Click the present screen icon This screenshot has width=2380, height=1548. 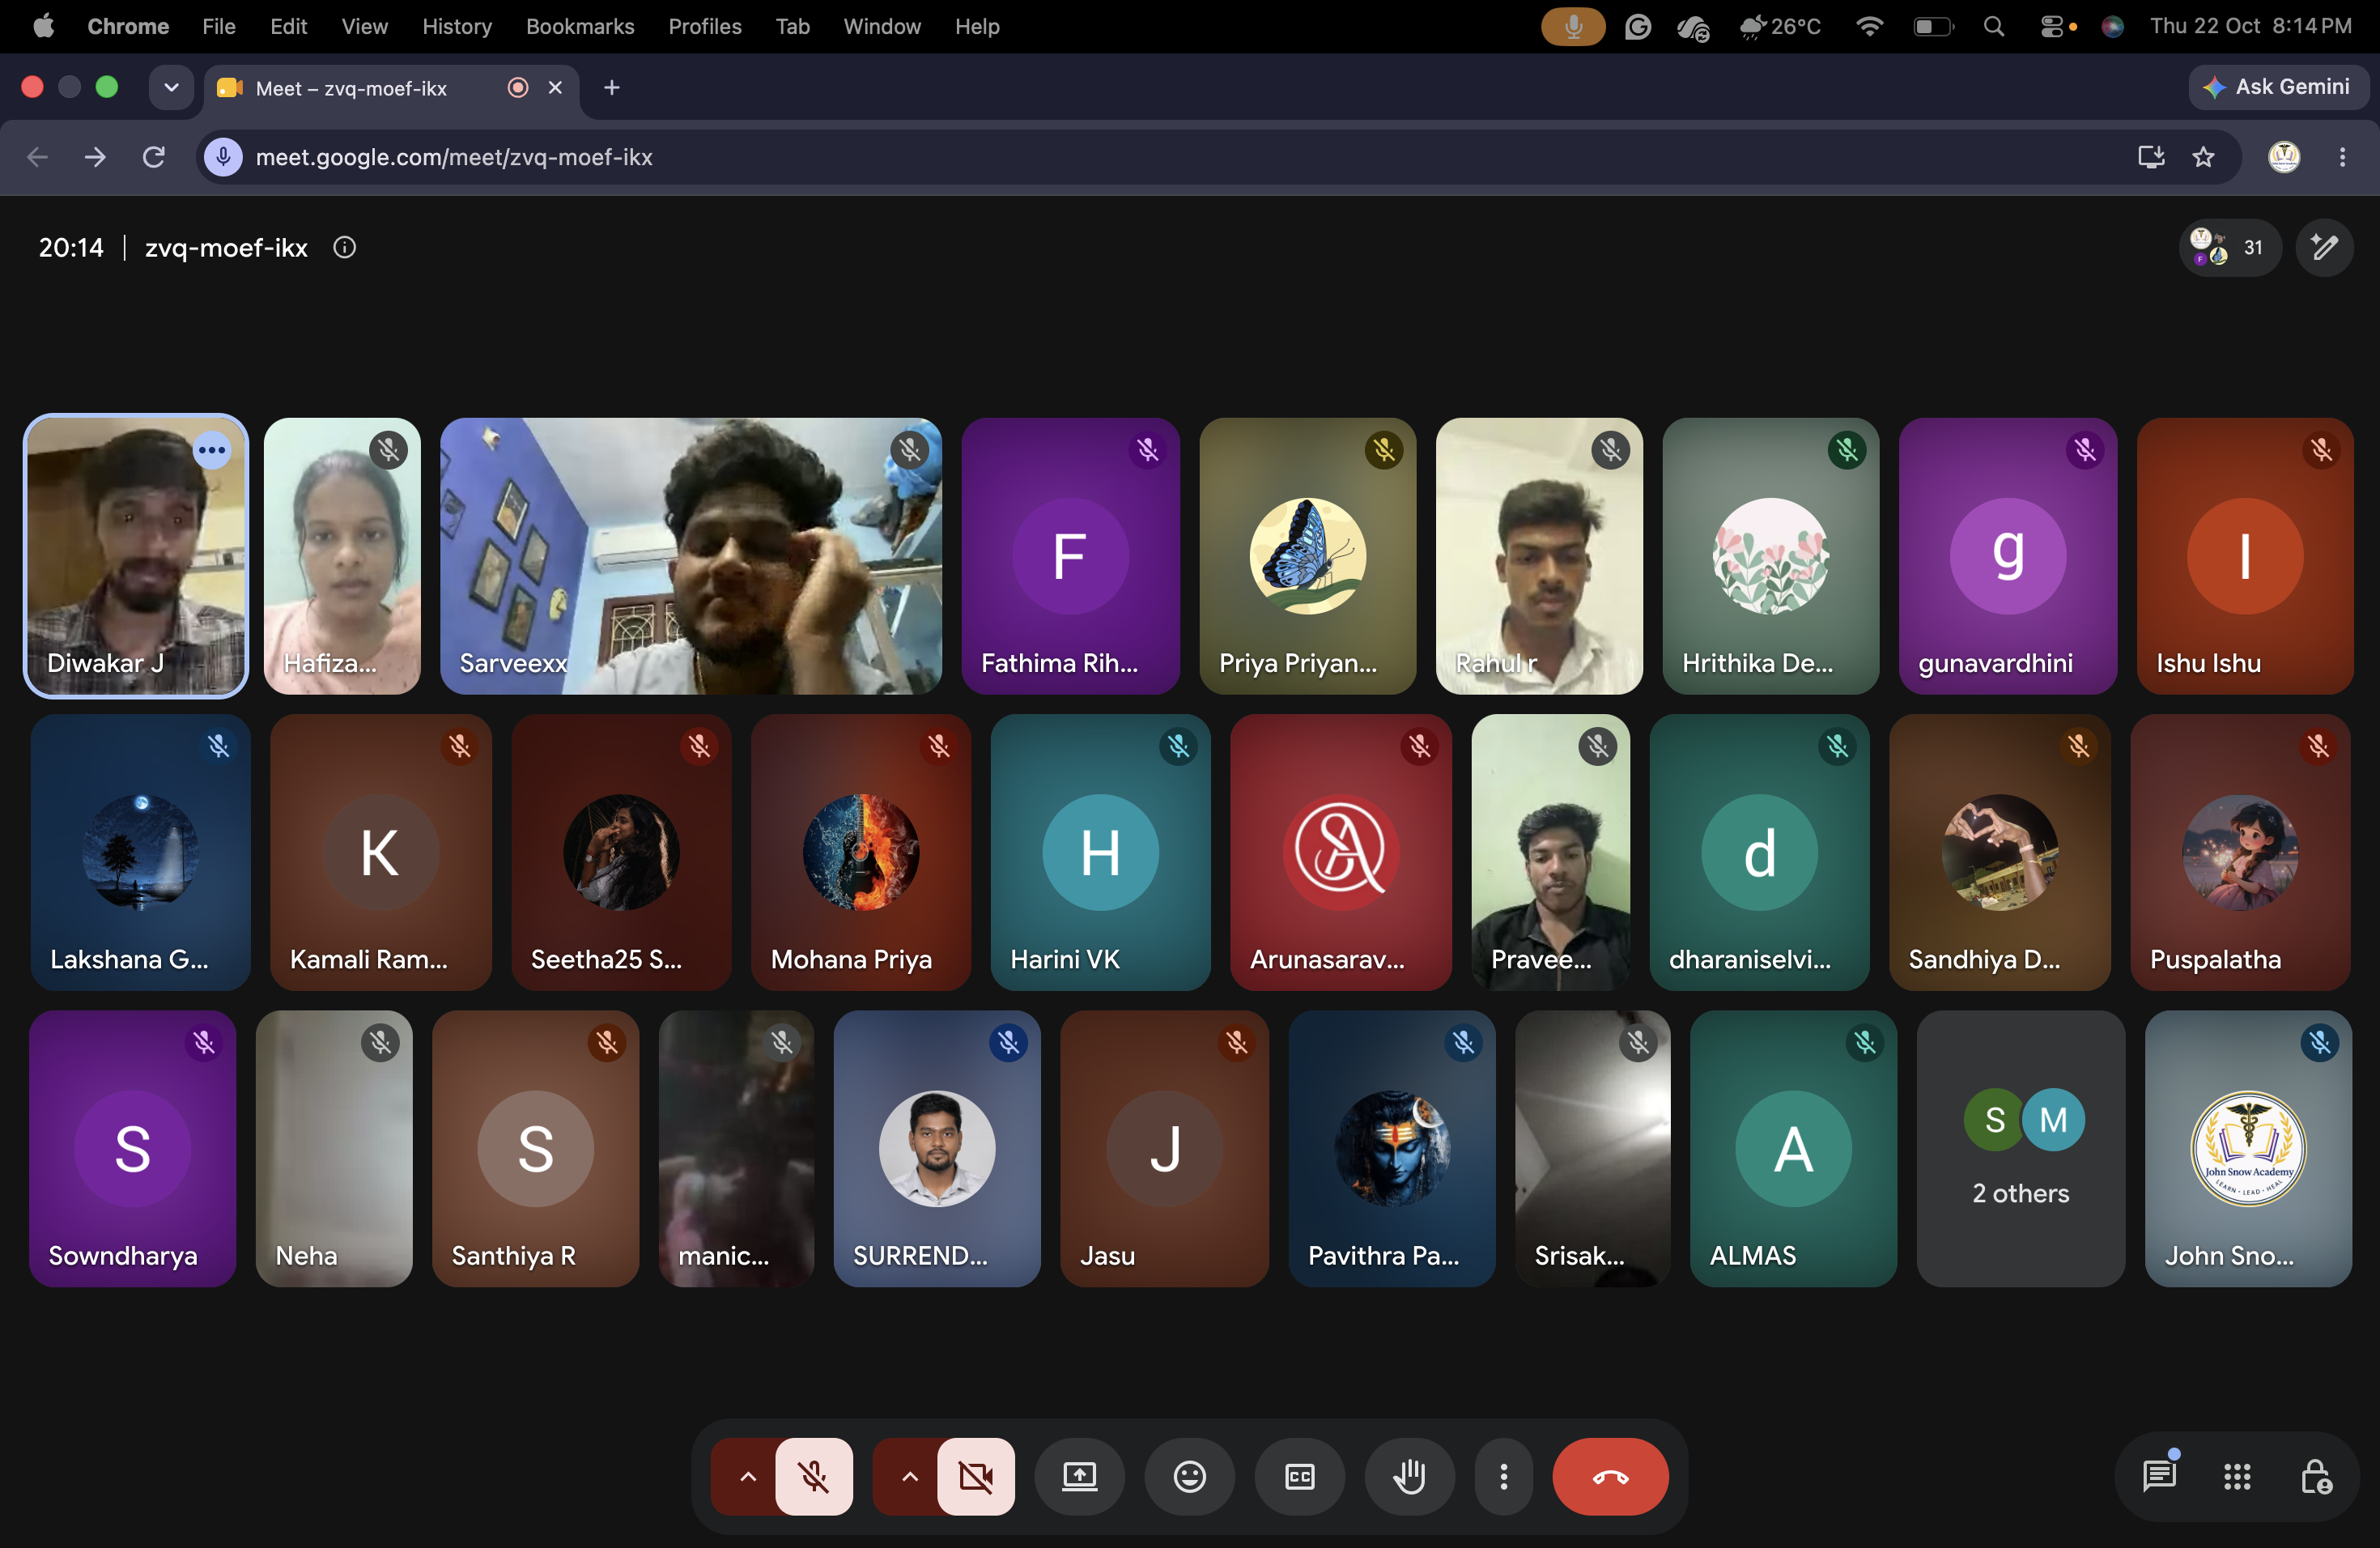point(1079,1476)
